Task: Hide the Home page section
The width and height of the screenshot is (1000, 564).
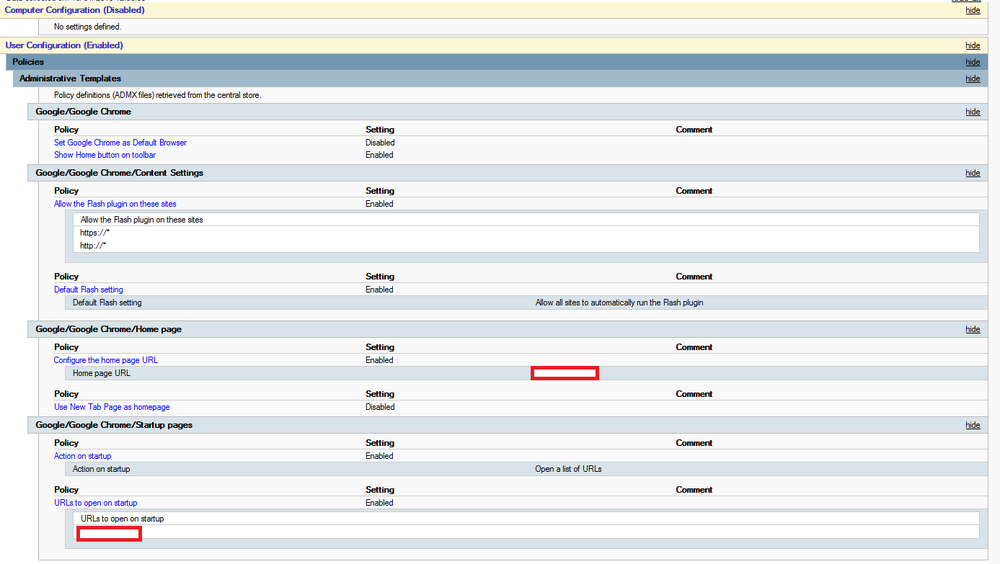Action: 973,329
